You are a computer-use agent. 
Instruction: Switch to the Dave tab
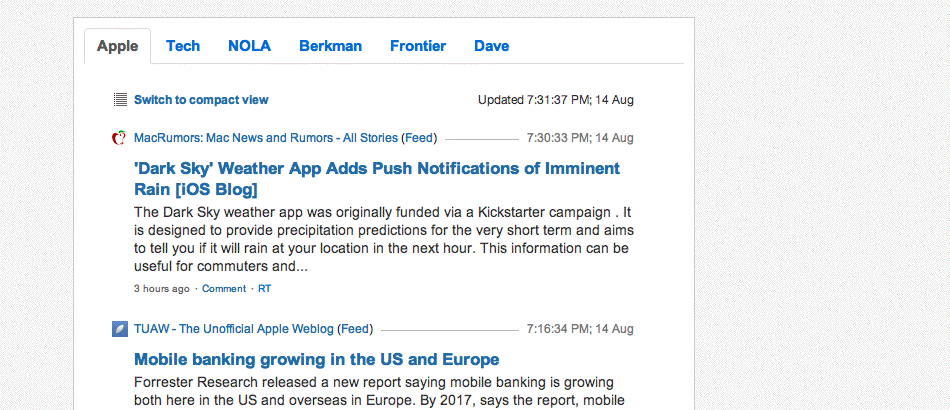pos(491,46)
